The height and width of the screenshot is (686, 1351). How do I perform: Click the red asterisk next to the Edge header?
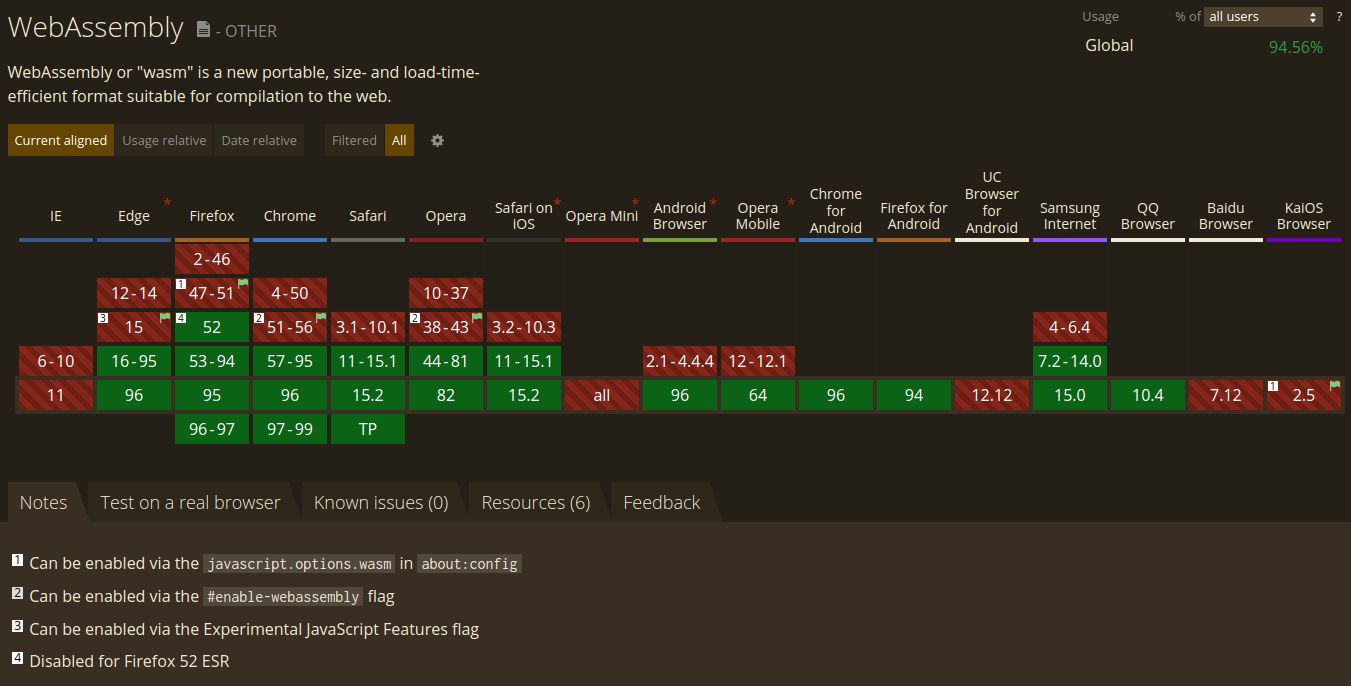coord(167,203)
